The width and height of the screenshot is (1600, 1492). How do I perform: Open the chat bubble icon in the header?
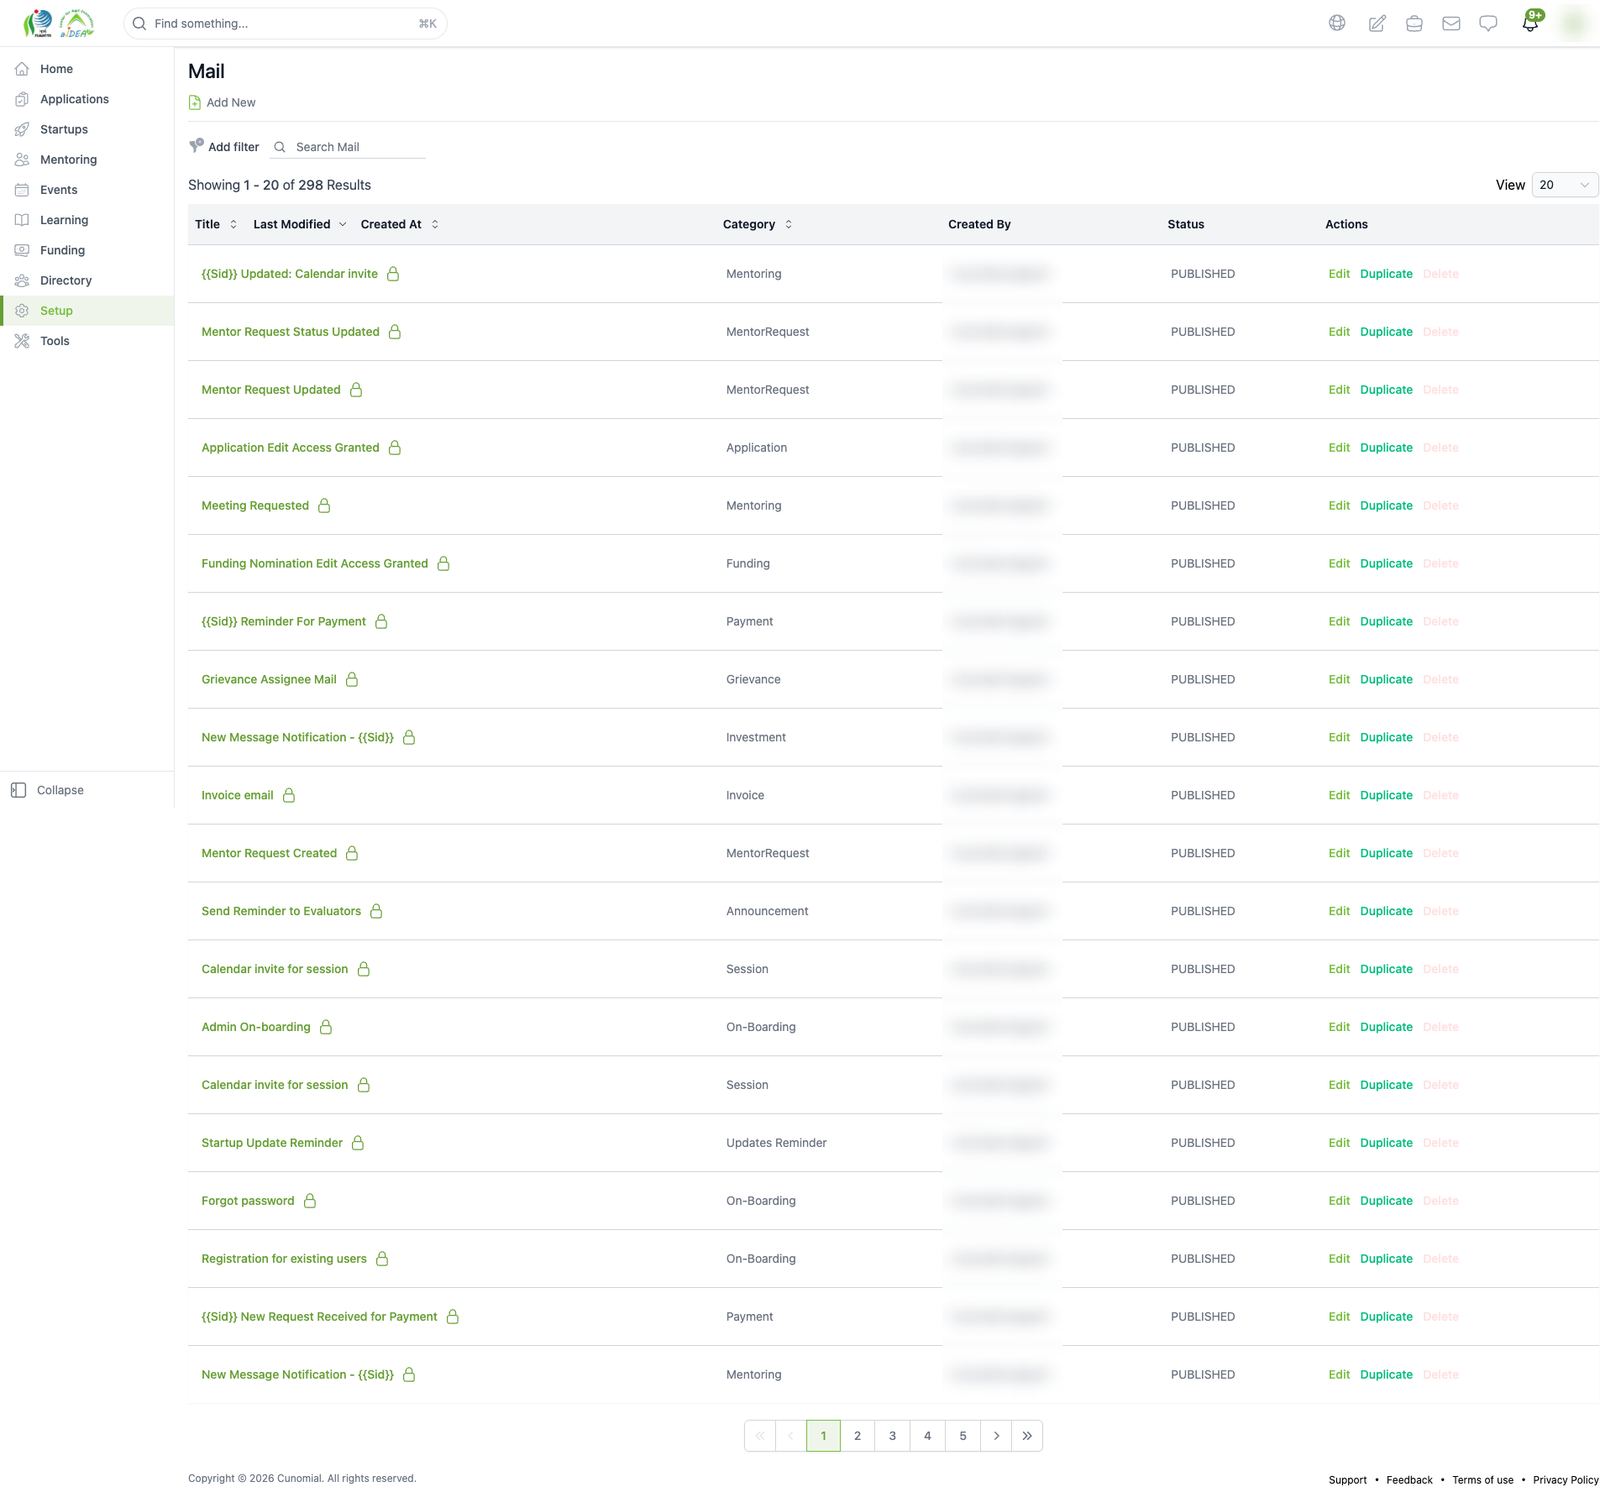[1488, 23]
